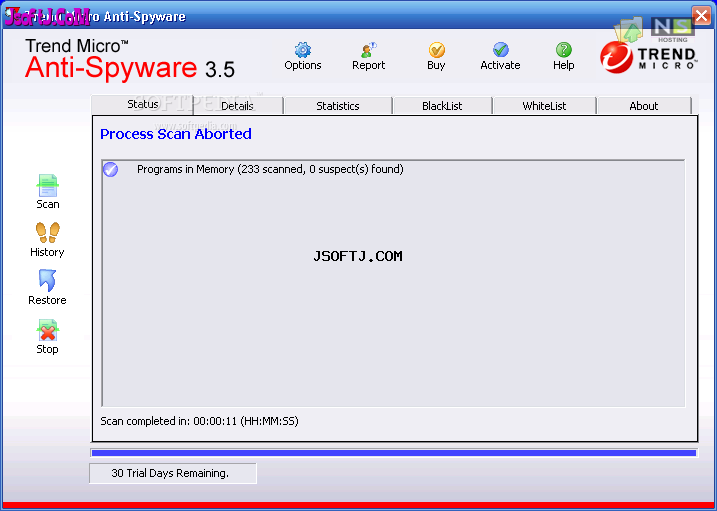The height and width of the screenshot is (511, 717).
Task: Click the Programs in Memory checkmark icon
Action: 111,170
